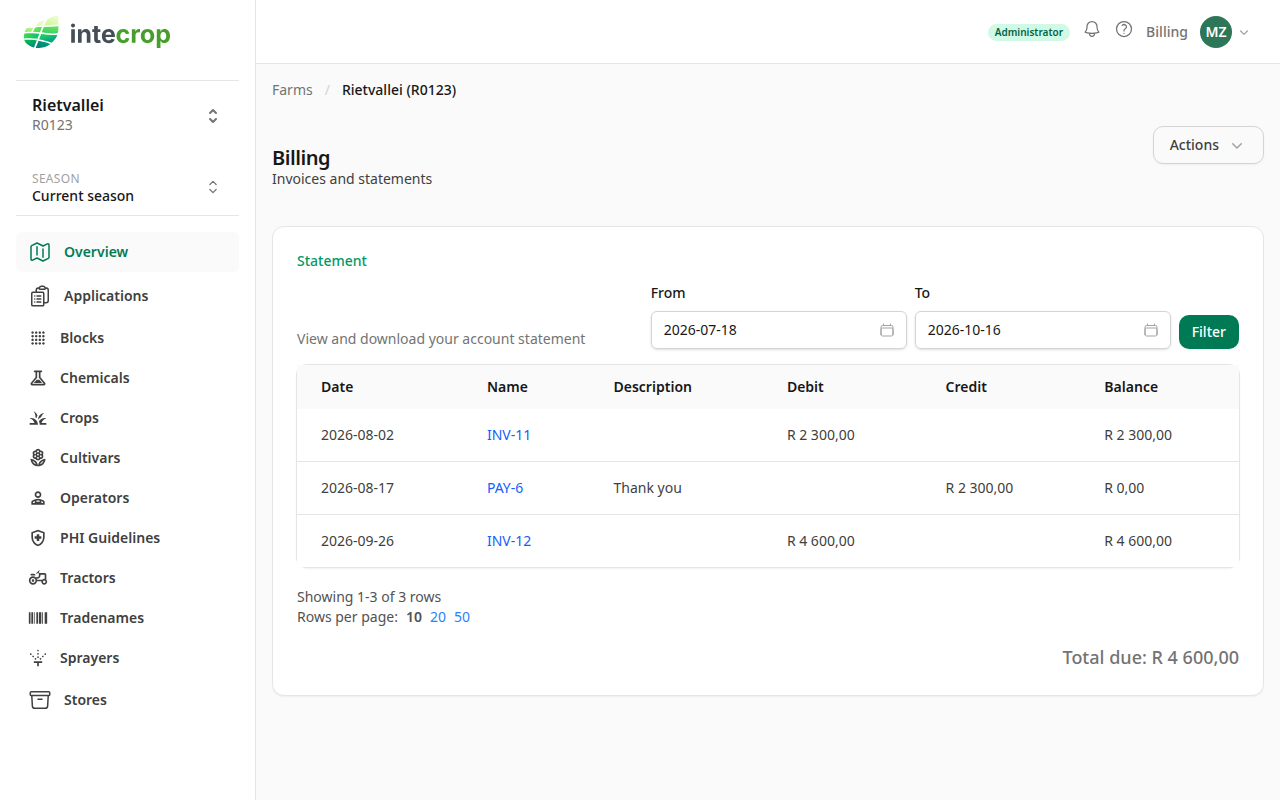Click the Balance column header
The height and width of the screenshot is (800, 1280).
[1131, 387]
